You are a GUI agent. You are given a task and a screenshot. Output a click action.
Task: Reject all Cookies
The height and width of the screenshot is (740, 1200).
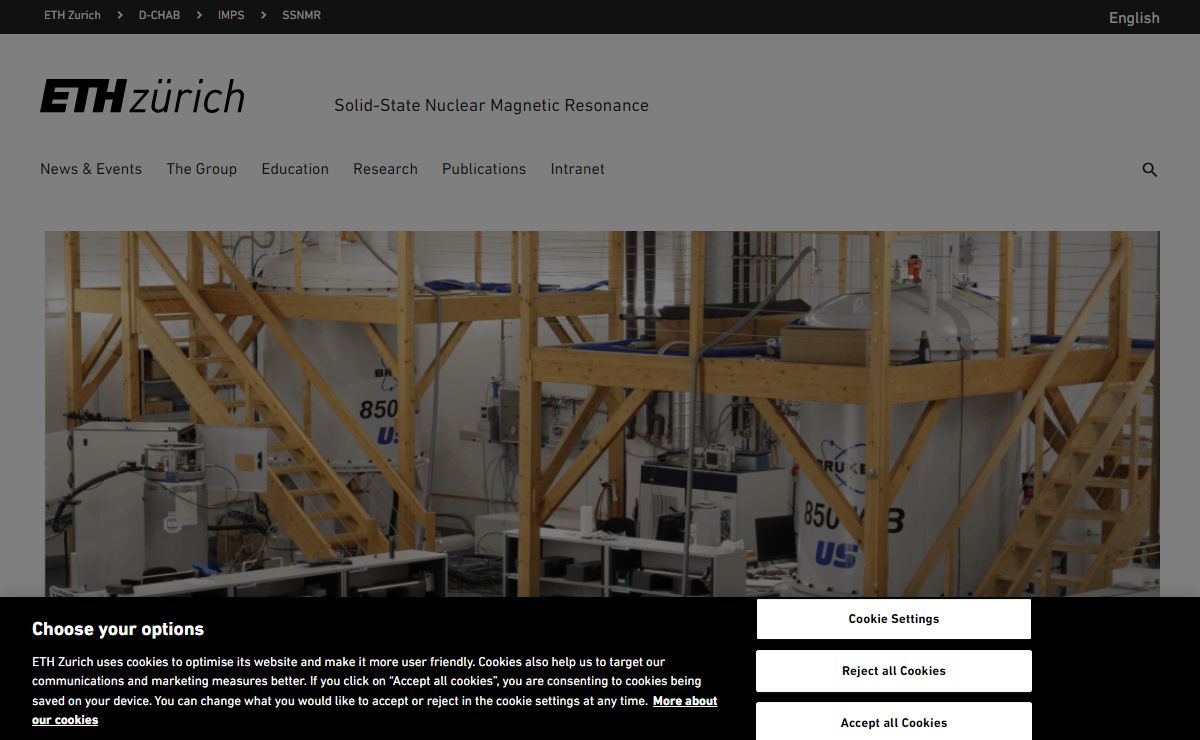[894, 671]
